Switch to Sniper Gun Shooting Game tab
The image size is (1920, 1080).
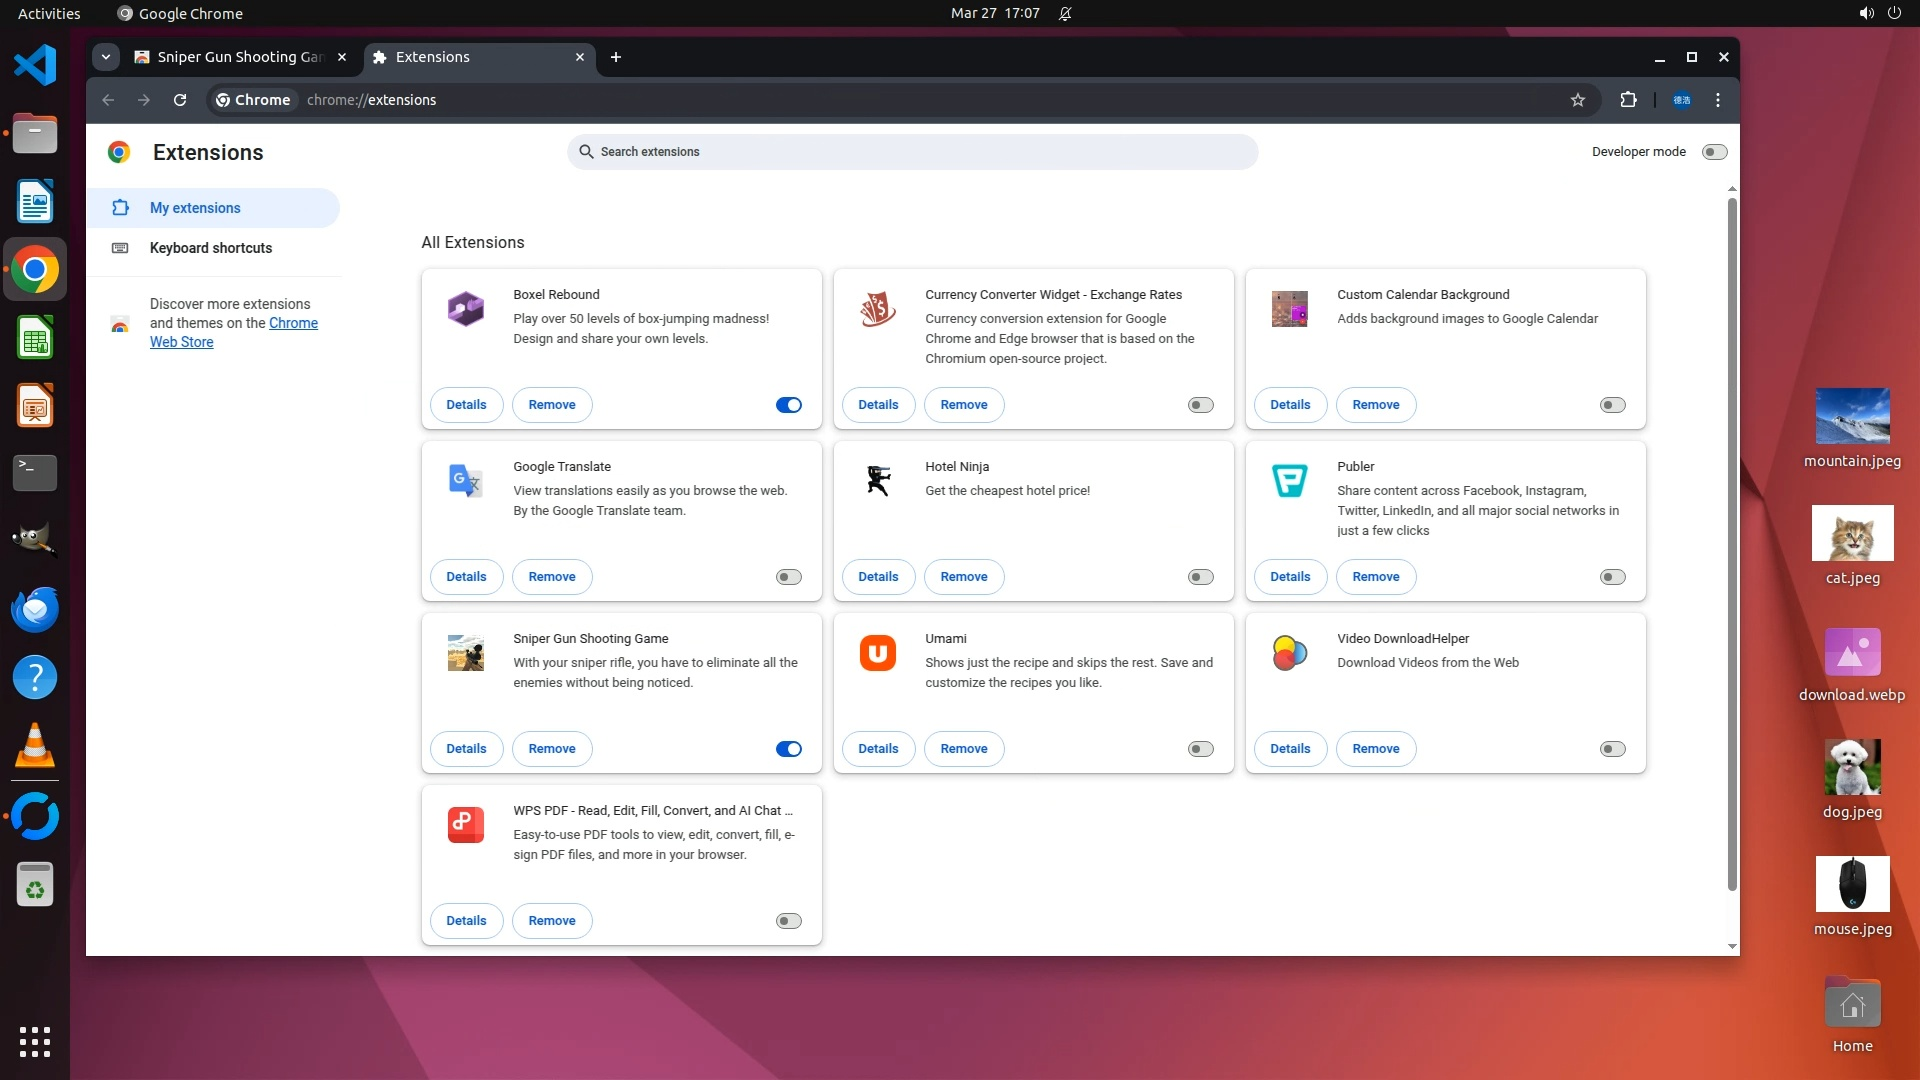[240, 57]
